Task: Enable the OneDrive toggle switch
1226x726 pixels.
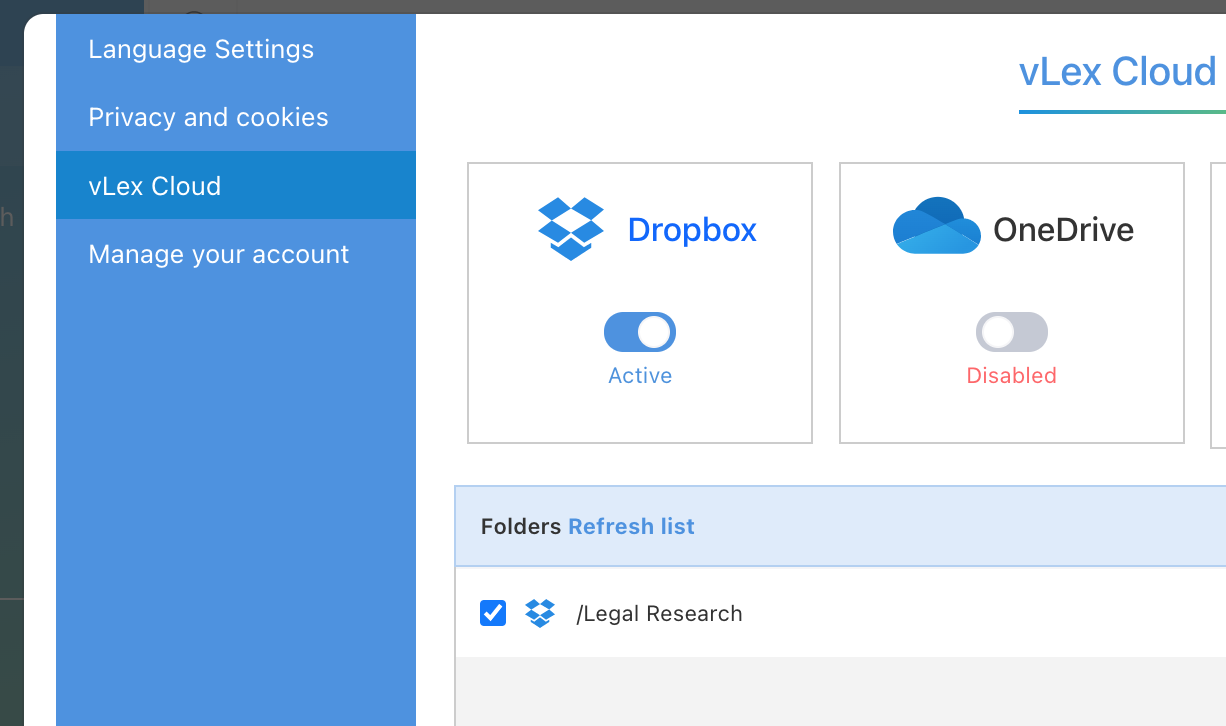Action: pos(1012,332)
